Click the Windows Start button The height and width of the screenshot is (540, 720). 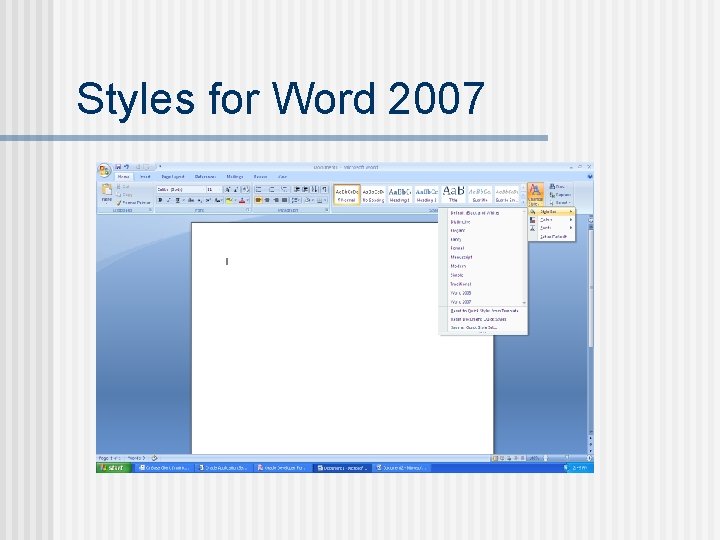point(114,467)
